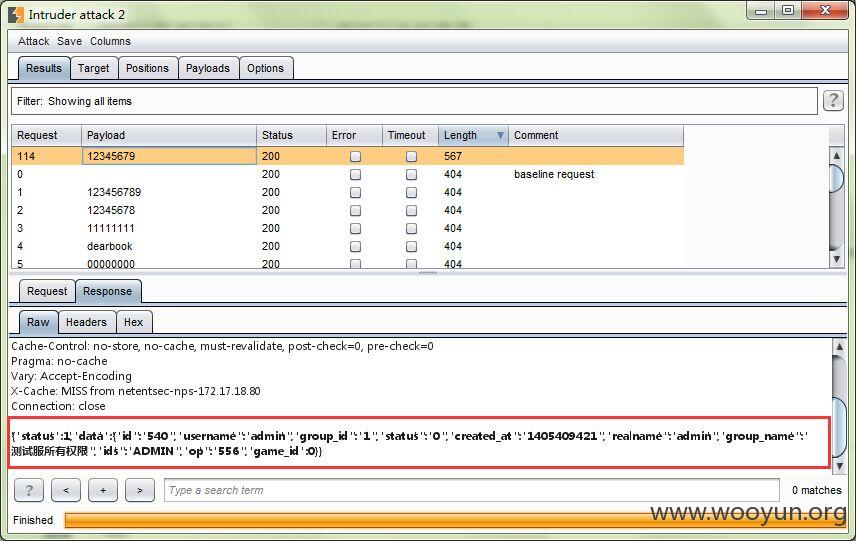Switch to the Positions tab
The image size is (856, 541).
pos(147,68)
